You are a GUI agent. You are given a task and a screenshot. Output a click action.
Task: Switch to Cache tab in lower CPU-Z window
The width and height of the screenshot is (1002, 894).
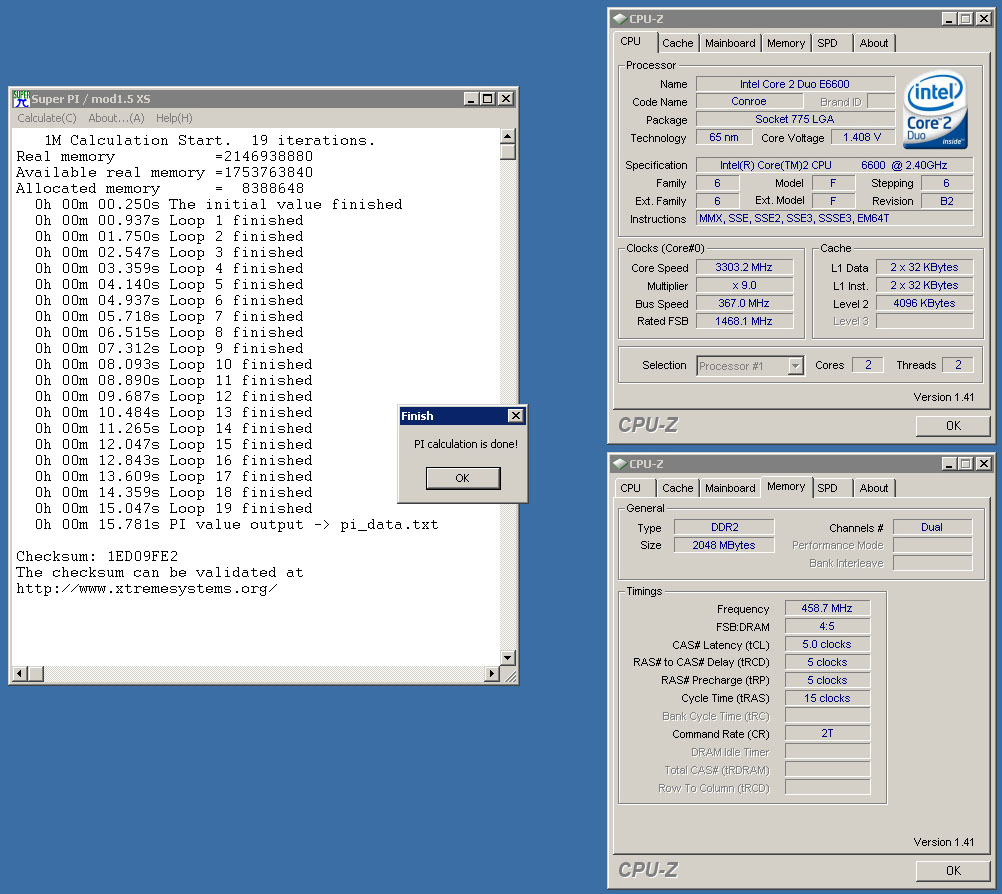coord(677,488)
